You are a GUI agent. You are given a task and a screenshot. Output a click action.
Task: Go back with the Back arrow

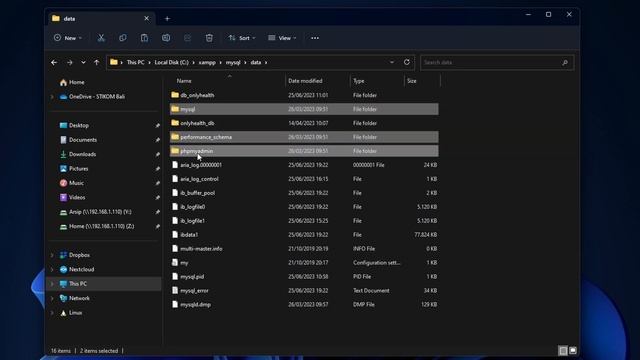(x=54, y=62)
